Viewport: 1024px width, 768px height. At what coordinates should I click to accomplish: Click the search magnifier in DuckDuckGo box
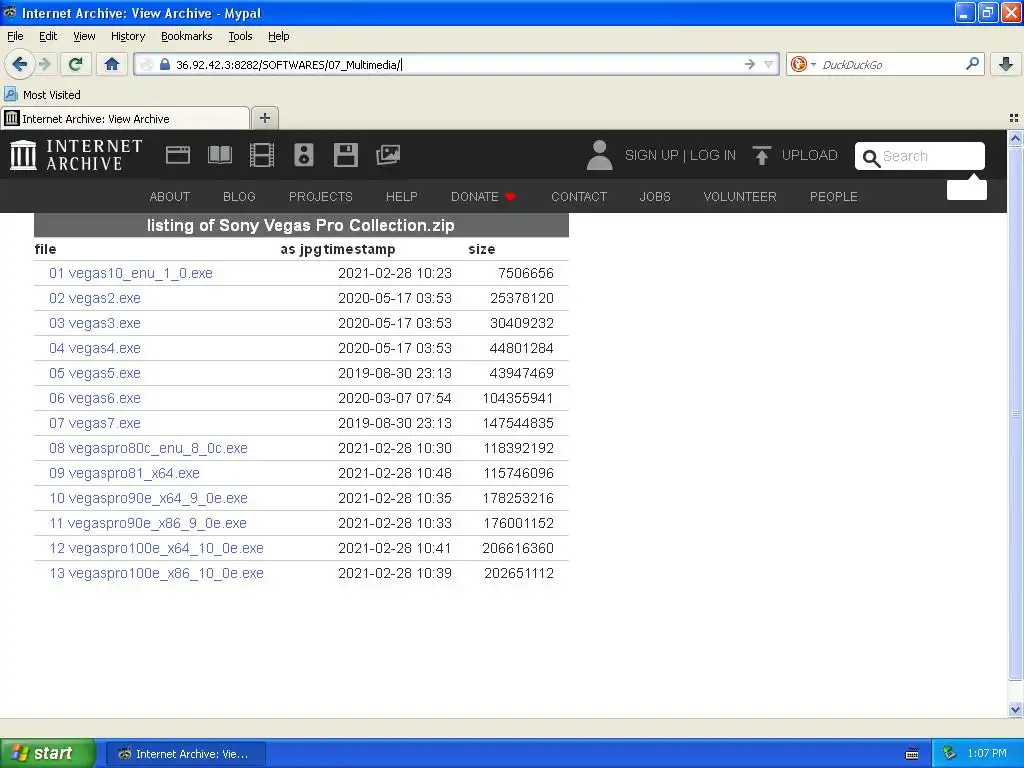(972, 63)
